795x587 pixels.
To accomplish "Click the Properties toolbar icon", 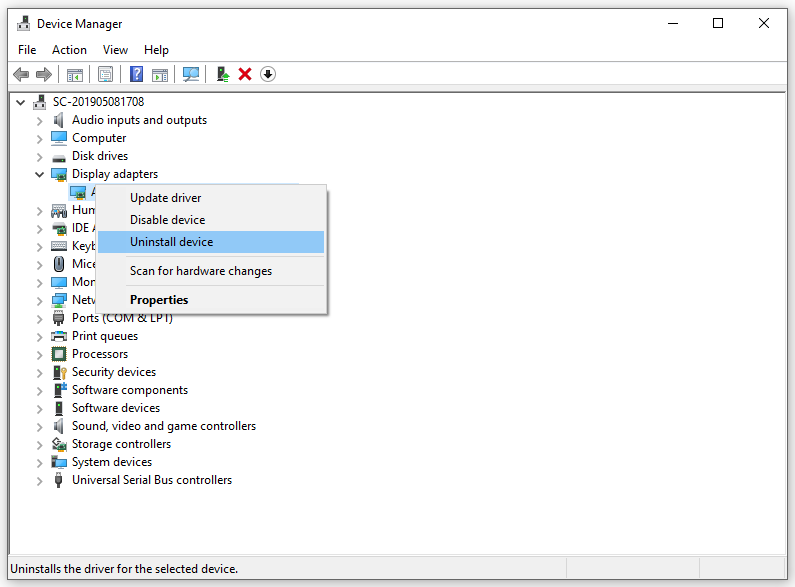I will click(105, 75).
